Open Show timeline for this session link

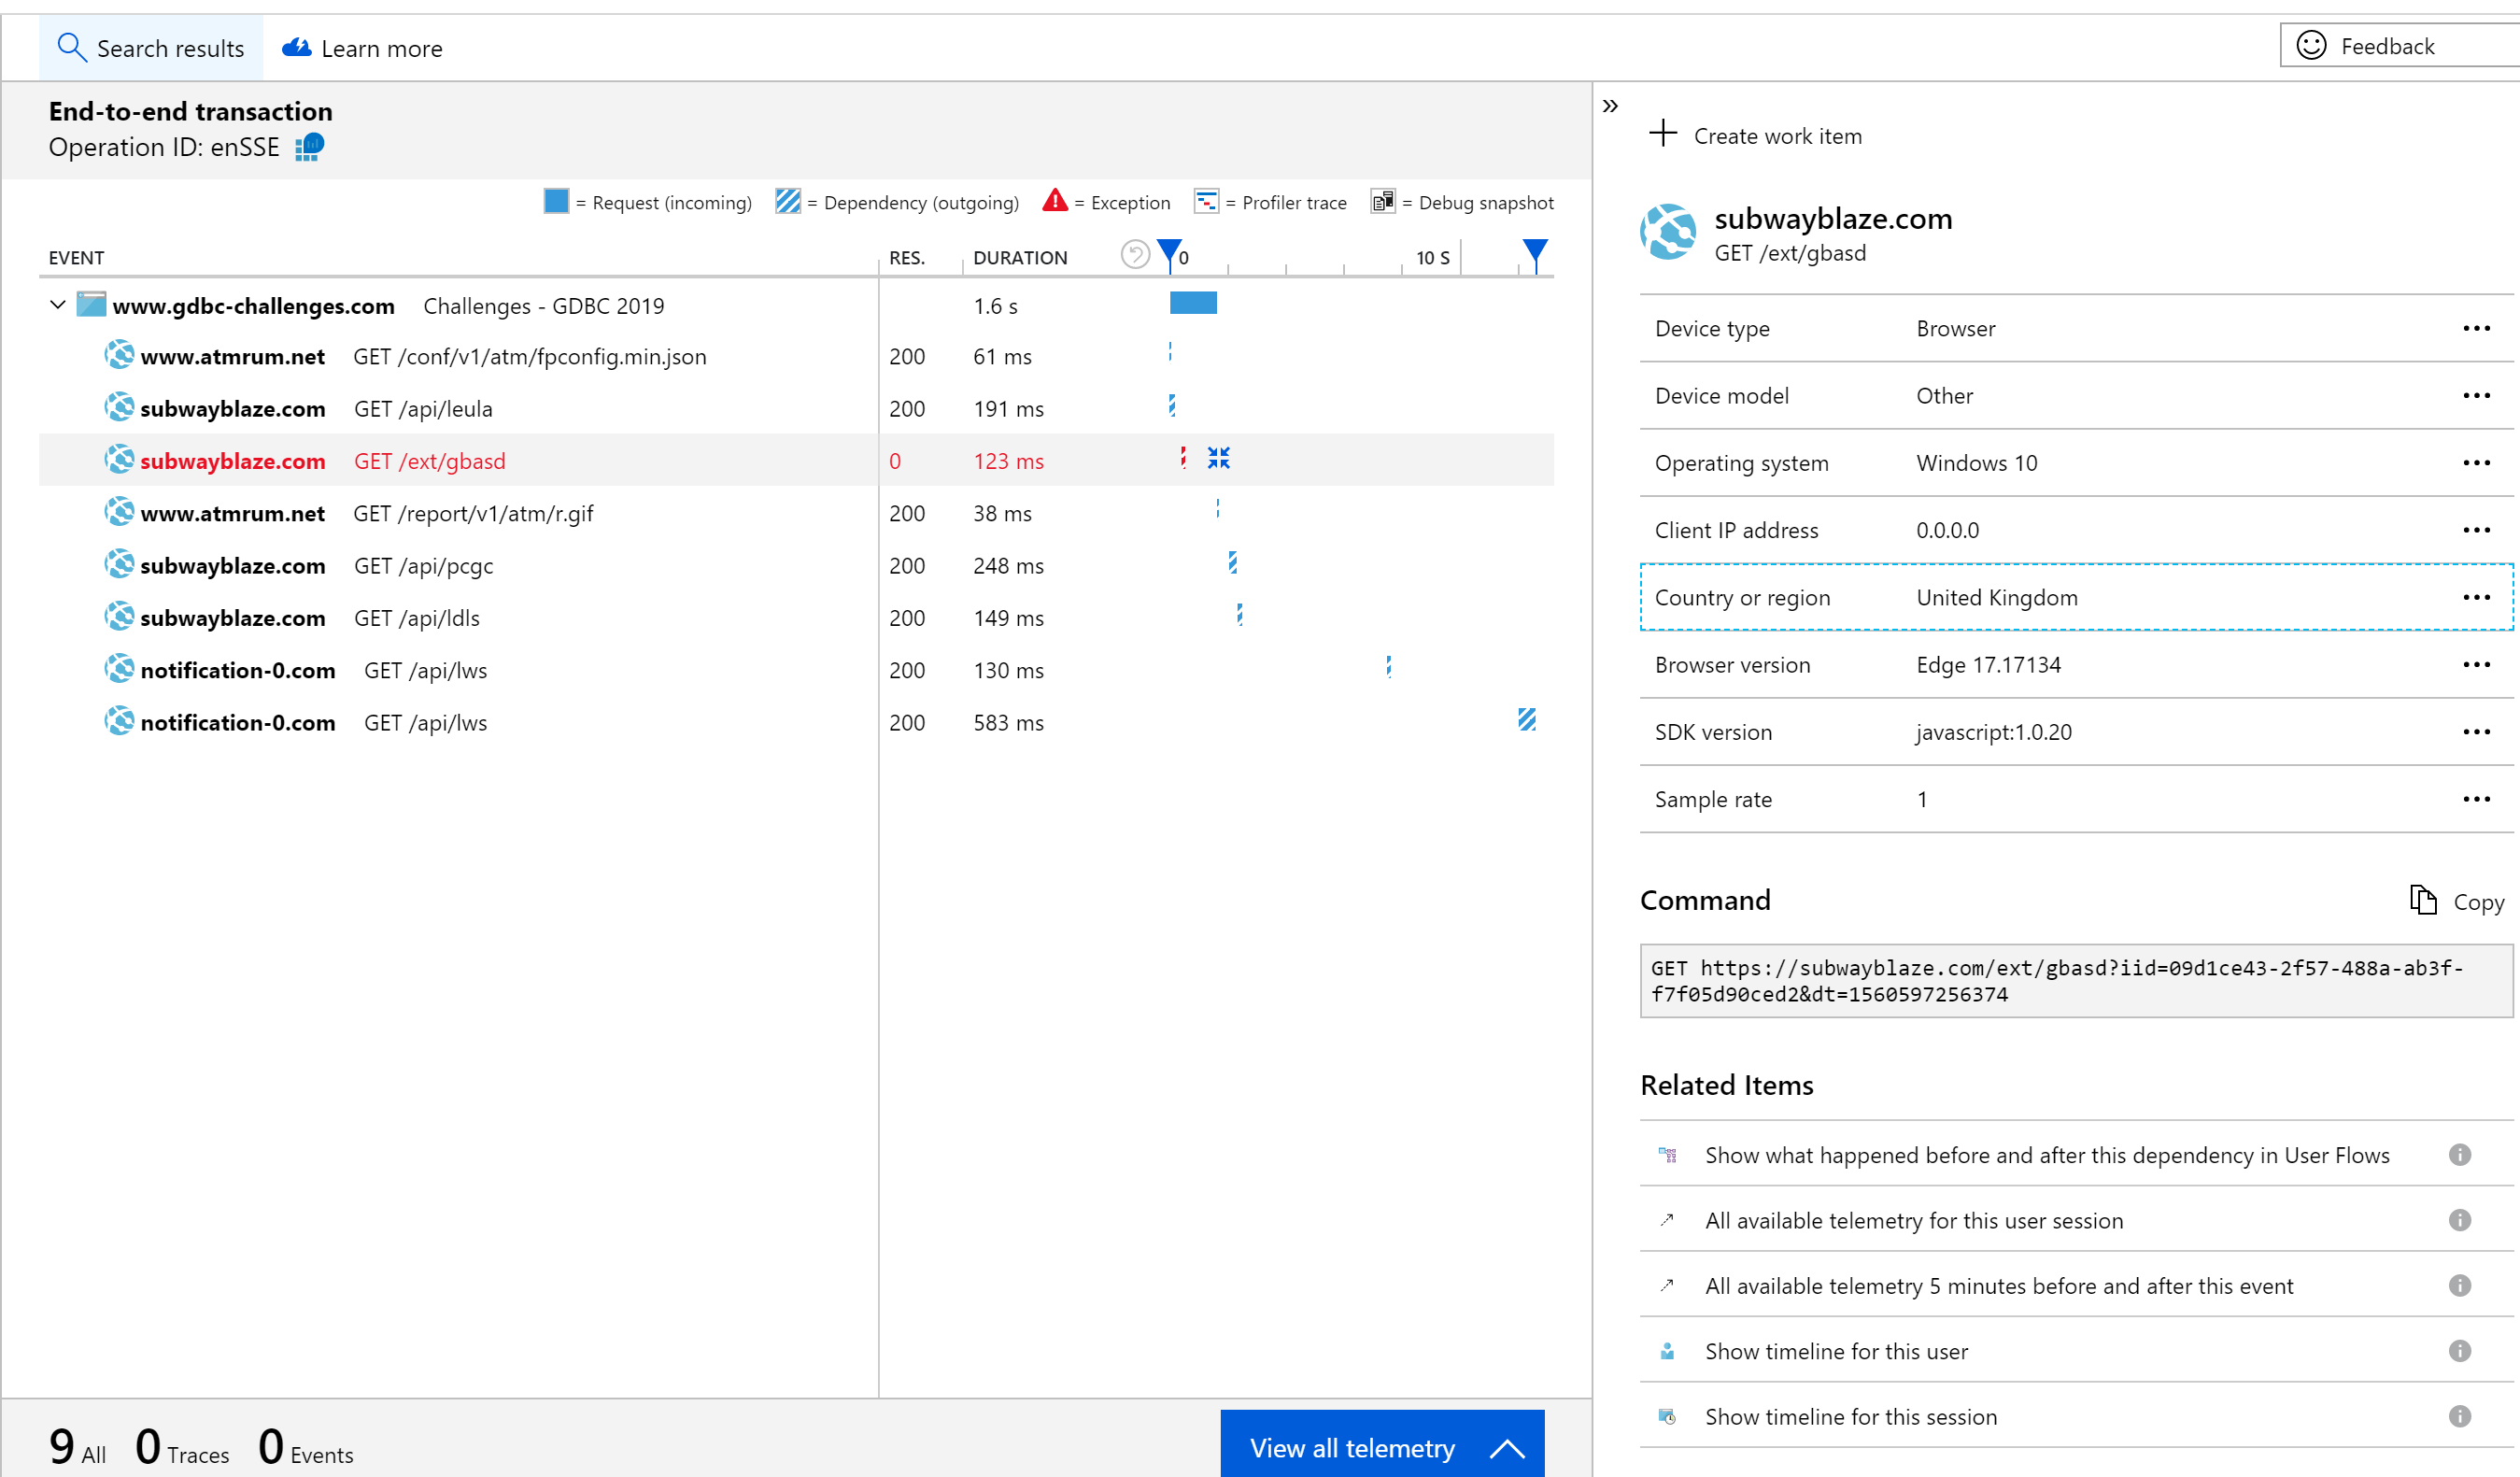coord(1850,1416)
